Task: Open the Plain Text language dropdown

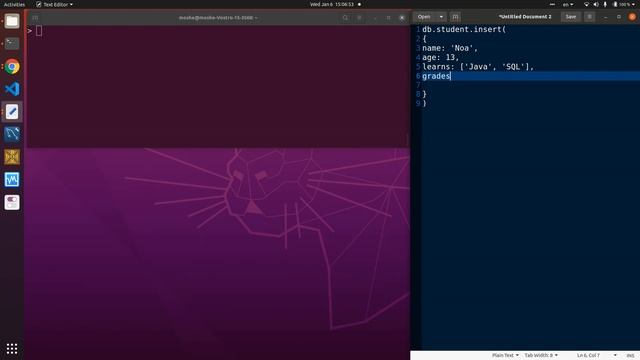Action: (x=505, y=355)
